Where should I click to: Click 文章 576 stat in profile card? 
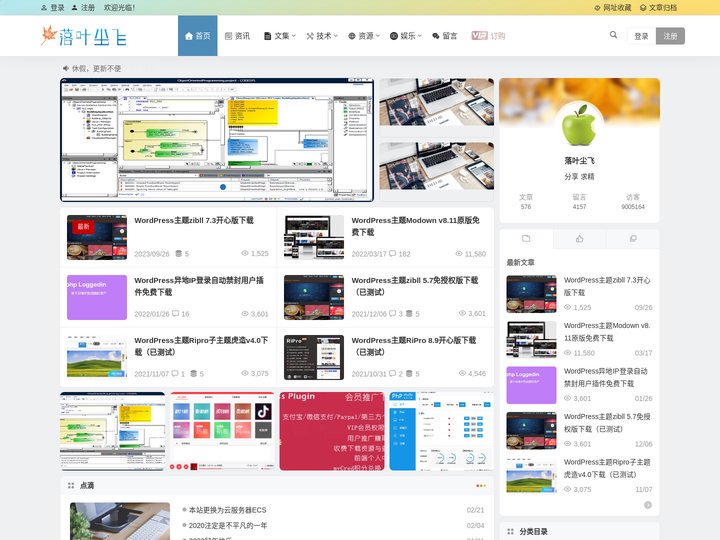pyautogui.click(x=526, y=202)
